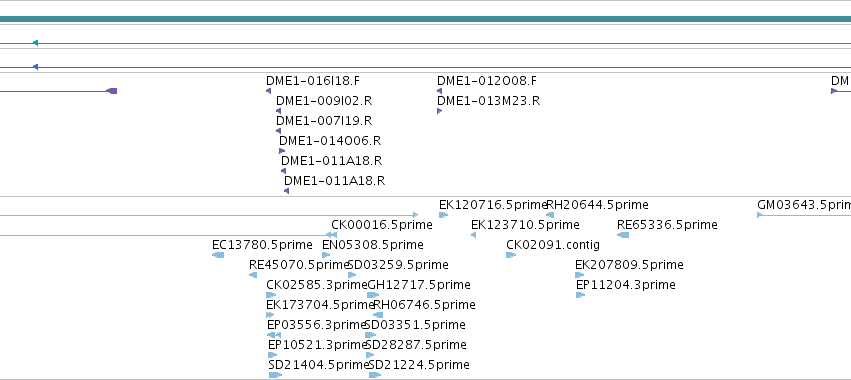
Task: Click the double arrow under EK173704.5prime
Action: pyautogui.click(x=270, y=315)
